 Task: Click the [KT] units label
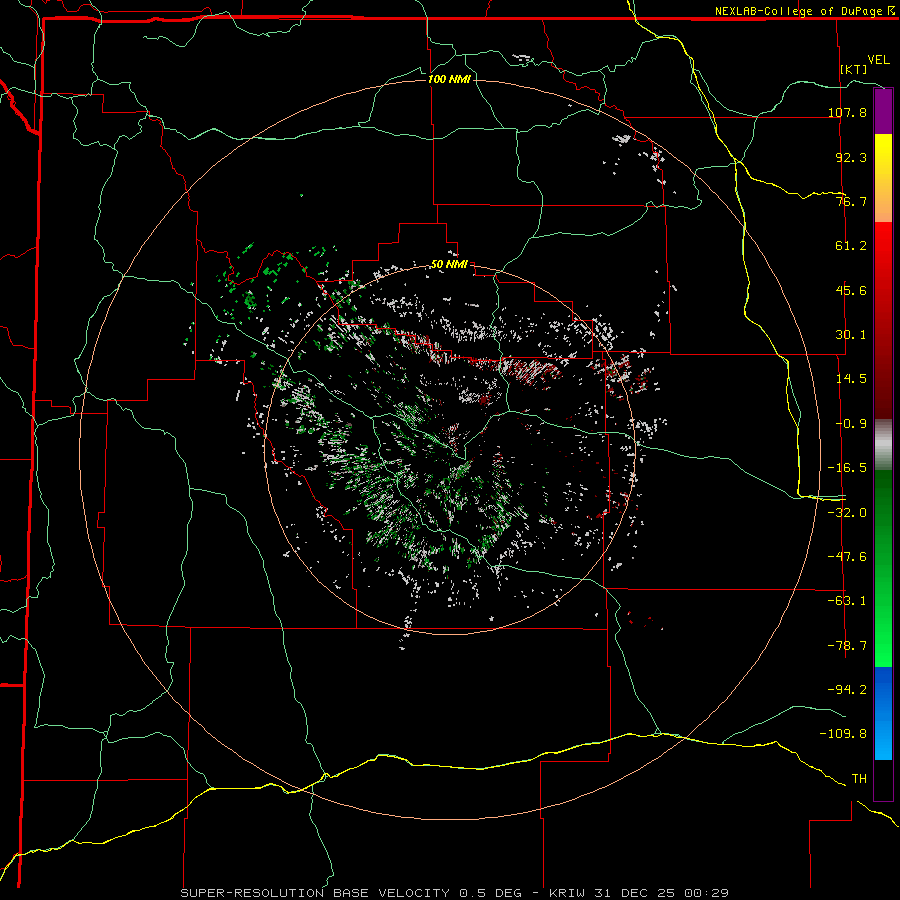click(854, 69)
